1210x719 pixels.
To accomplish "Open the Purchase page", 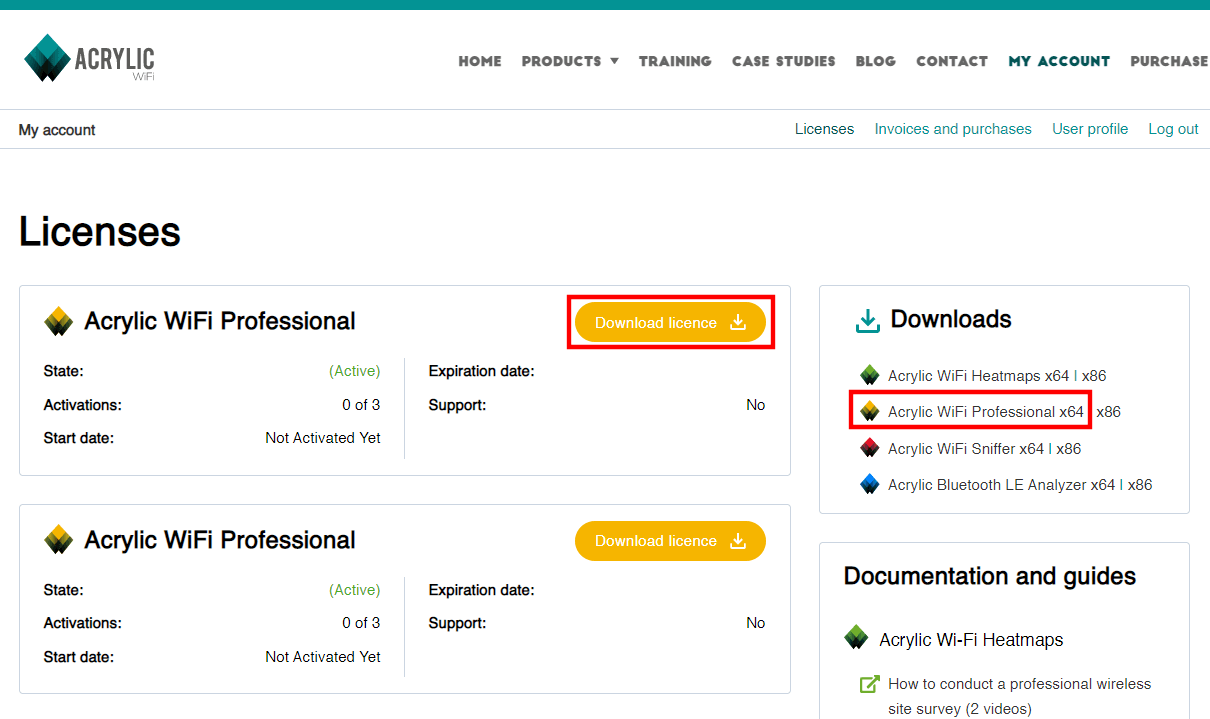I will click(1170, 61).
